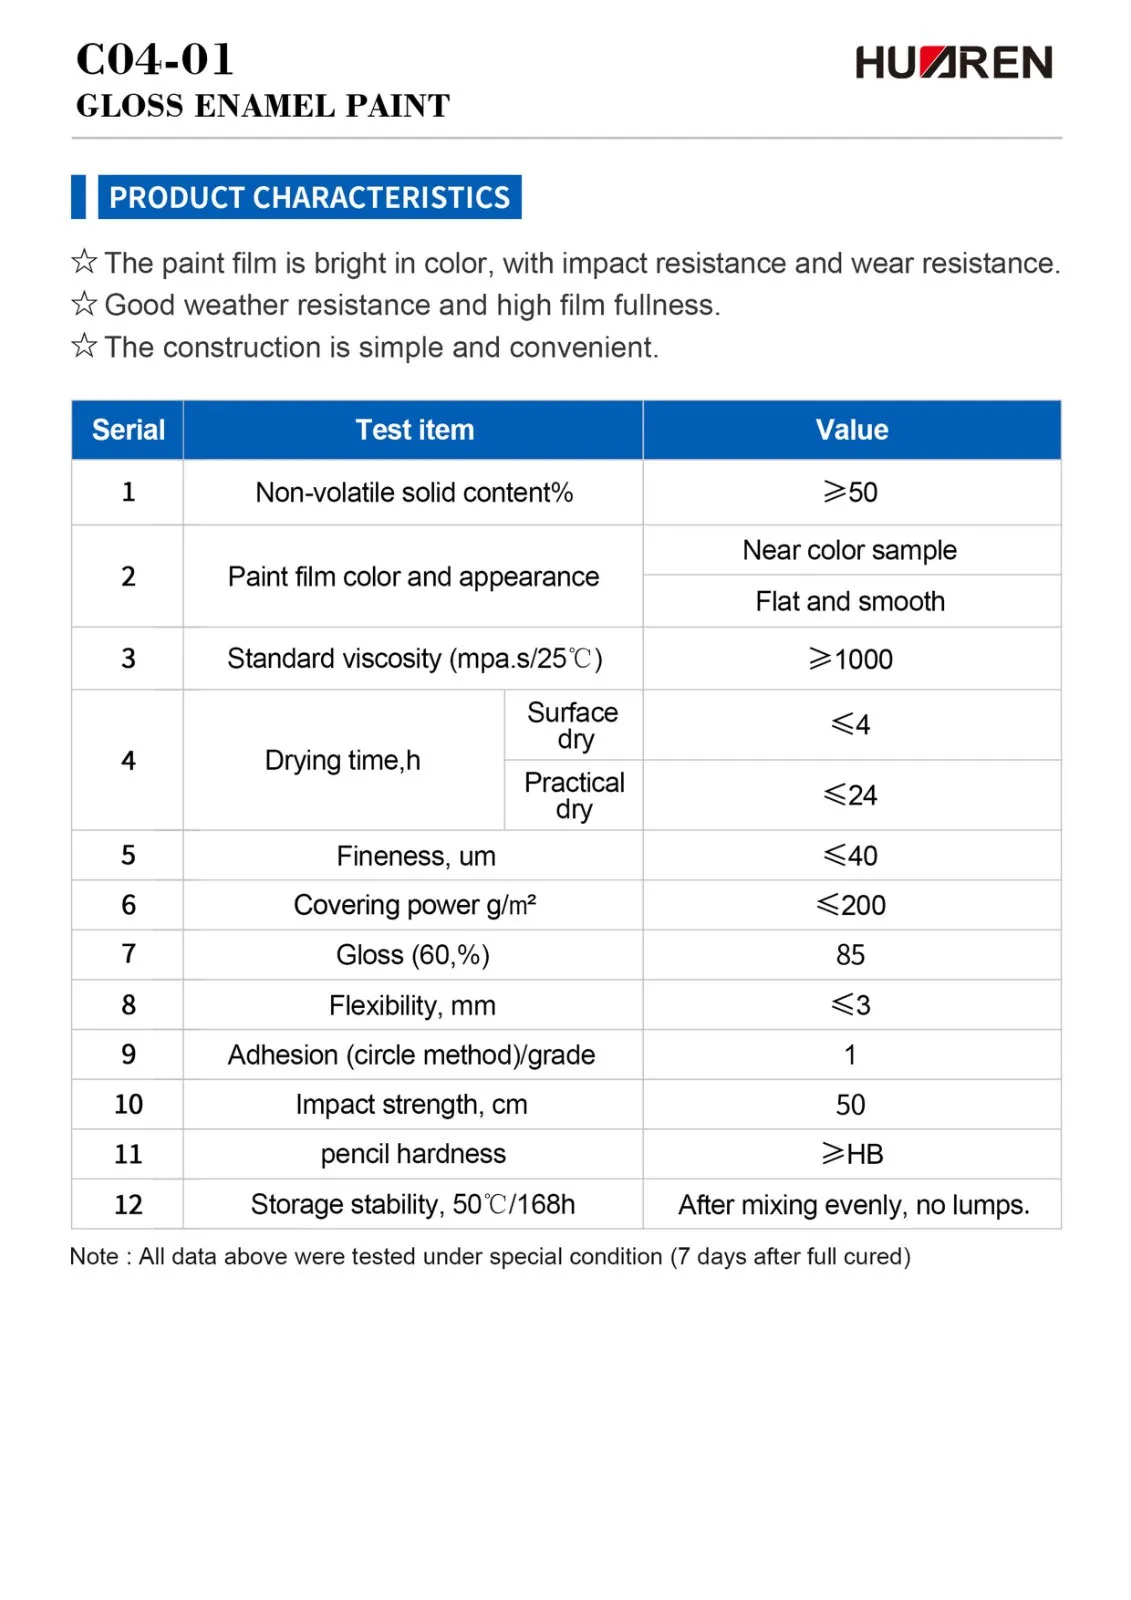Viewport: 1131px width, 1600px height.
Task: Click the GLOSS ENAMEL PAINT subtitle
Action: coord(263,106)
